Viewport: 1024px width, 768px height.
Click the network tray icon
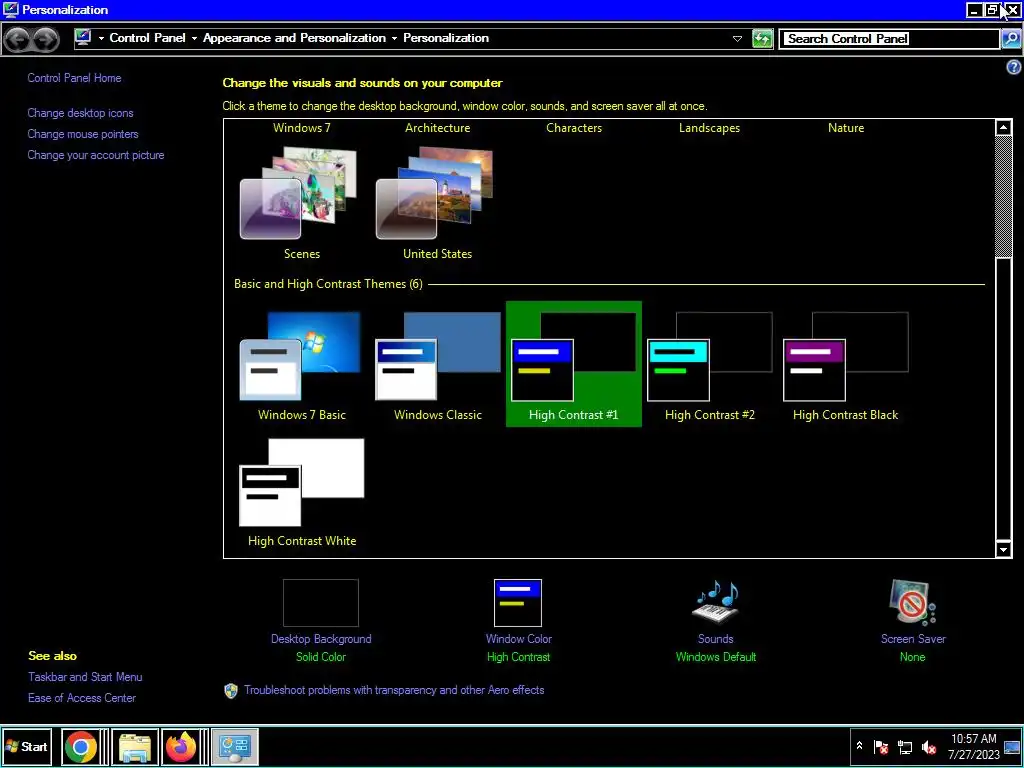tap(904, 746)
